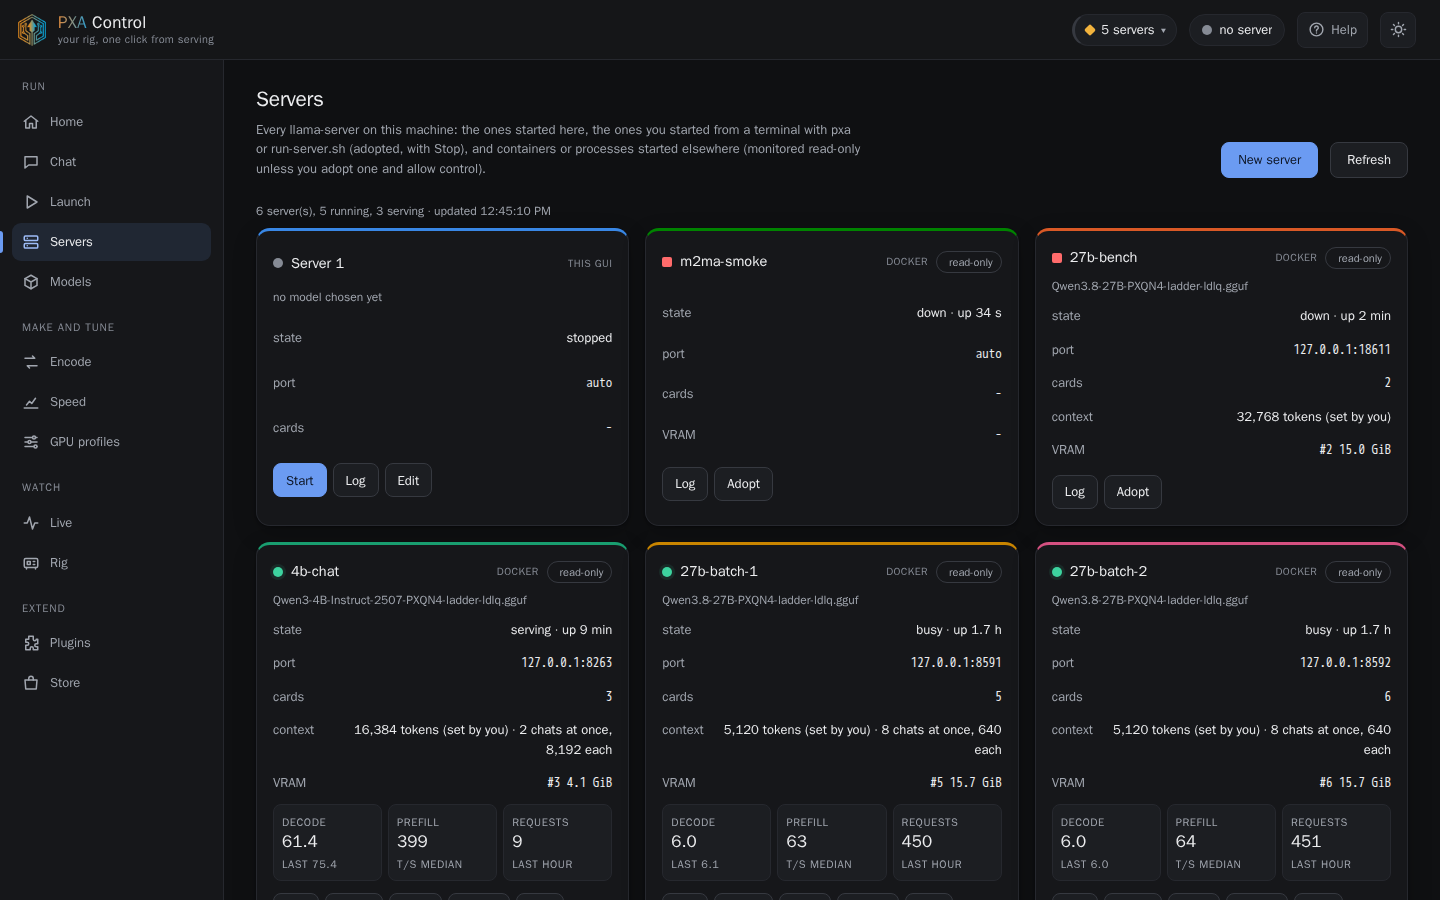Click the Encode arrows icon
Screen dimensions: 1440x900
click(x=31, y=362)
